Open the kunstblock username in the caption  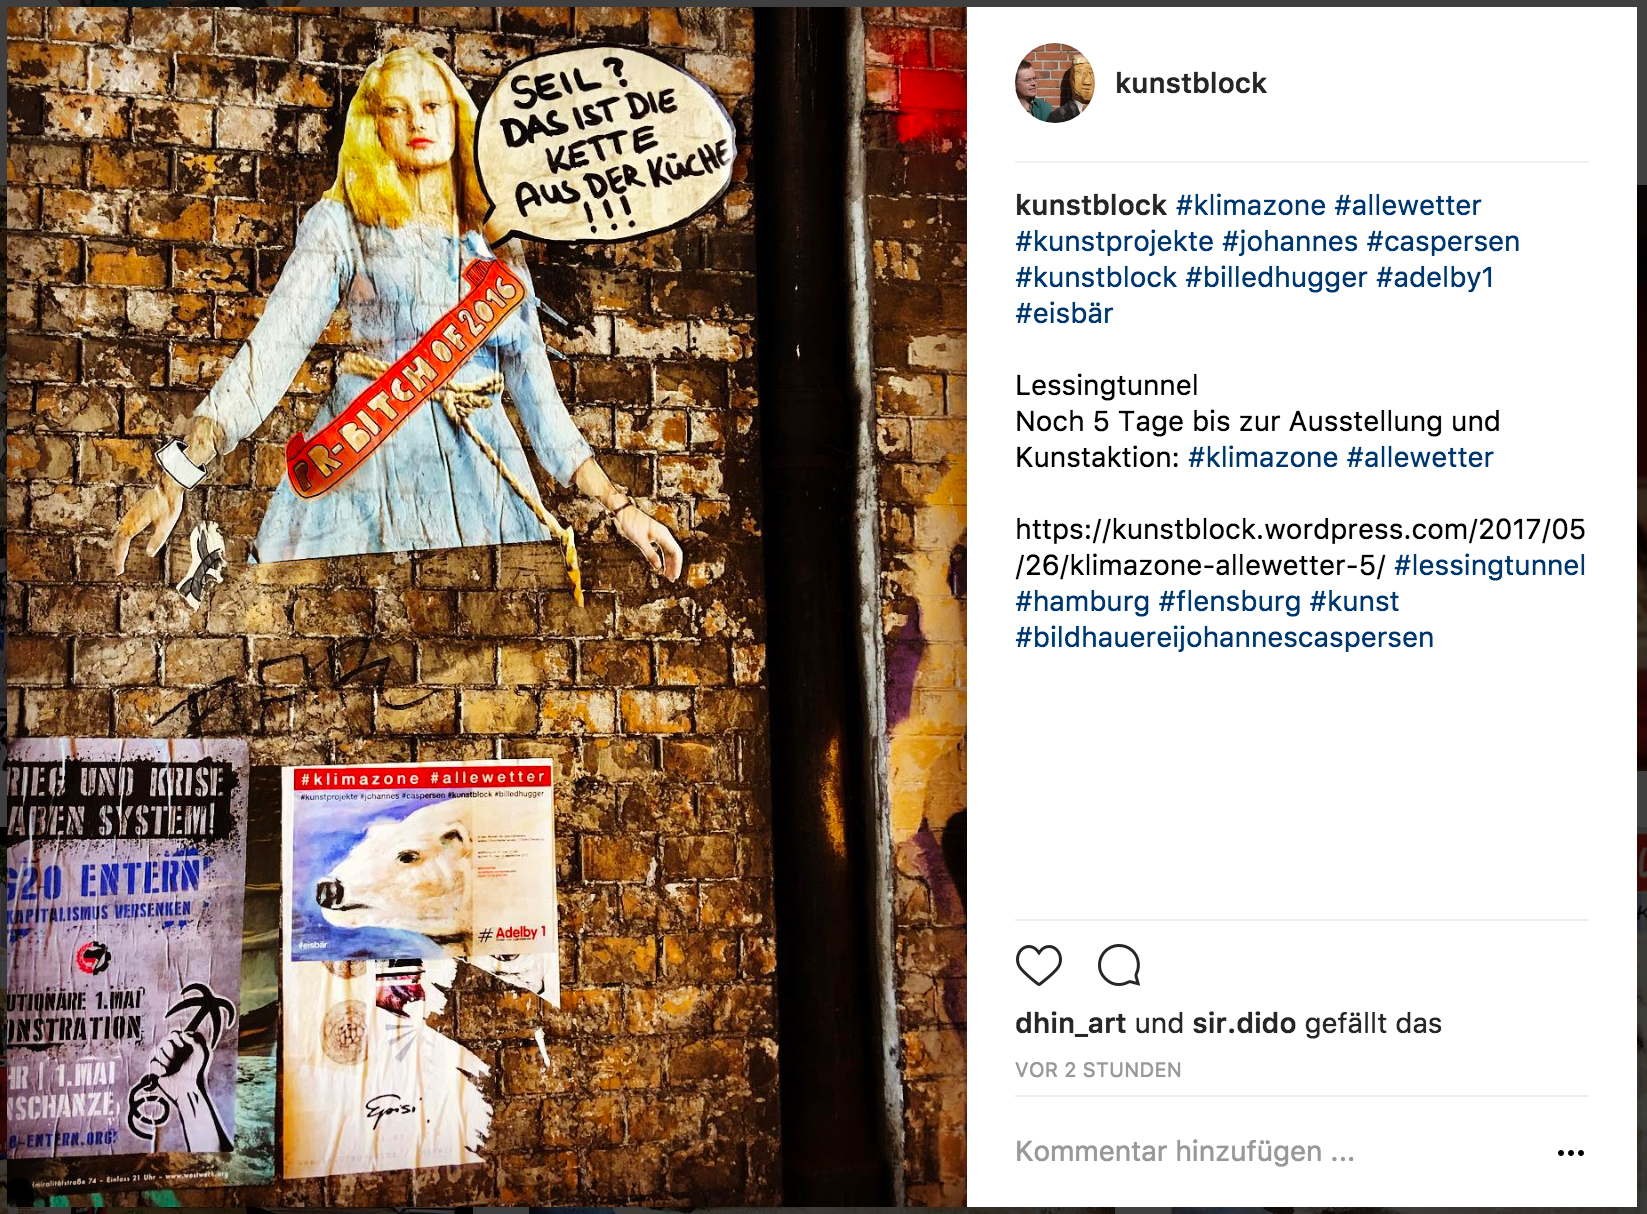pyautogui.click(x=1090, y=205)
